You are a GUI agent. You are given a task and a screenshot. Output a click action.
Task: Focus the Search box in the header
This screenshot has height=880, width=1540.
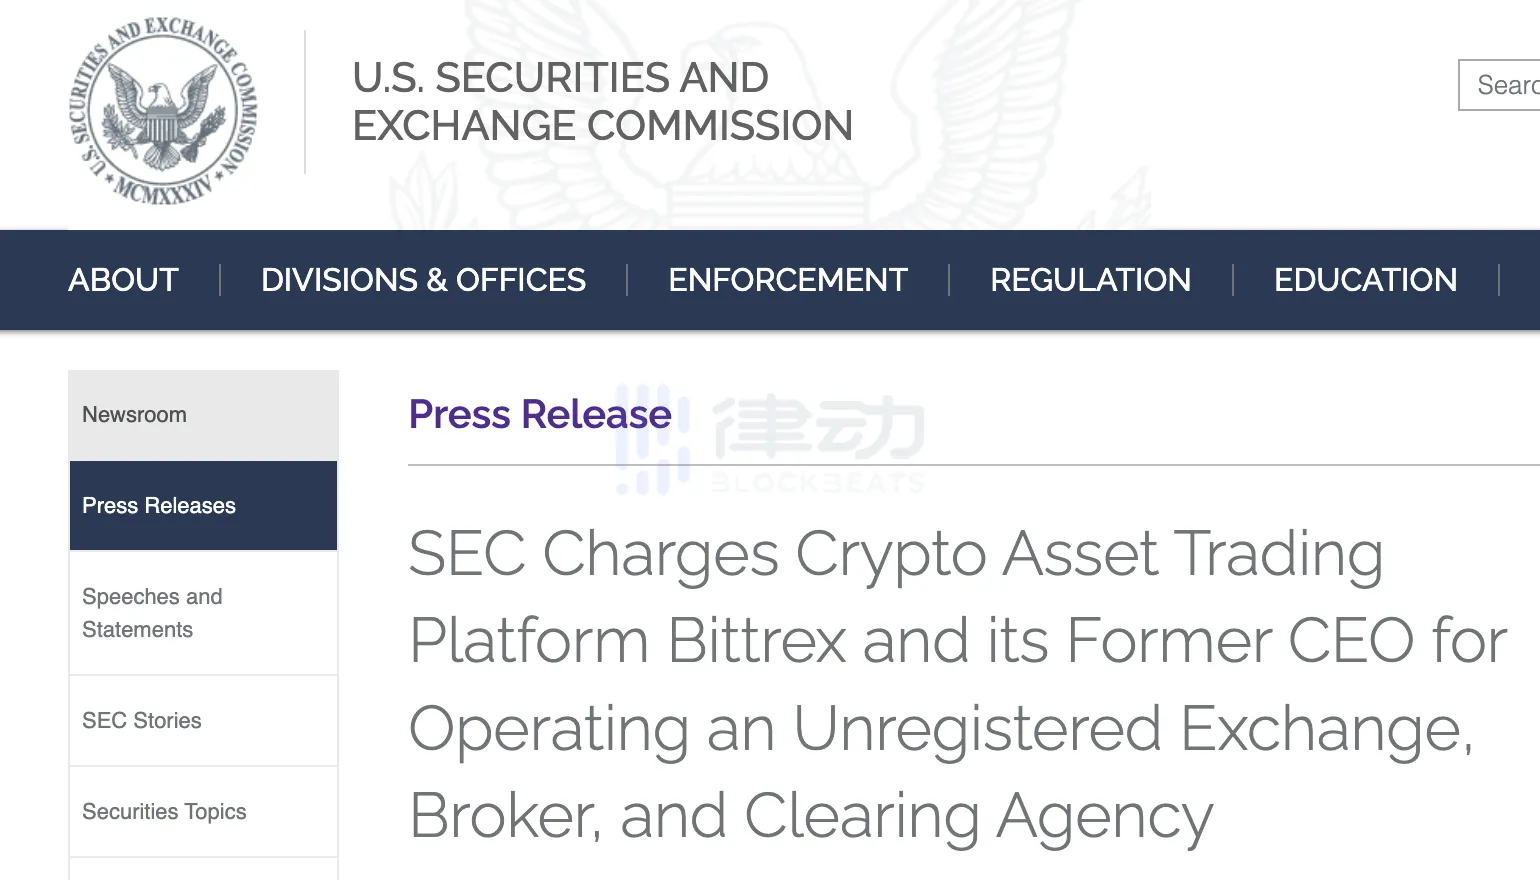point(1505,85)
